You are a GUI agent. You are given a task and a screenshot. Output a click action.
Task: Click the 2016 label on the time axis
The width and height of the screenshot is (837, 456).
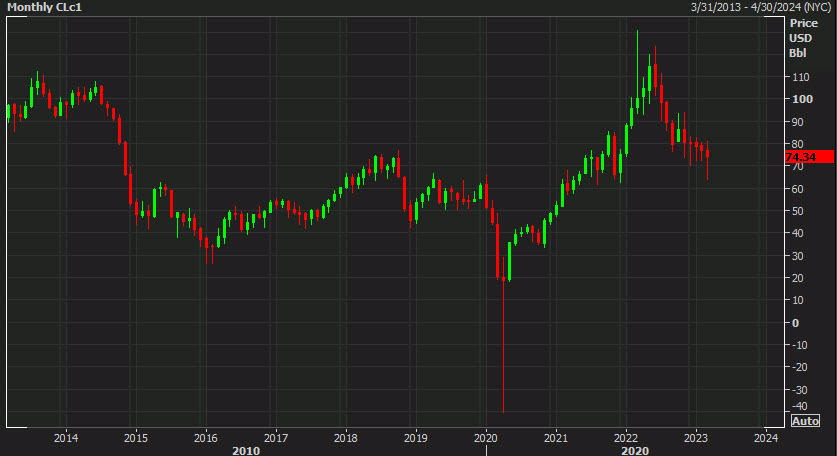click(206, 438)
